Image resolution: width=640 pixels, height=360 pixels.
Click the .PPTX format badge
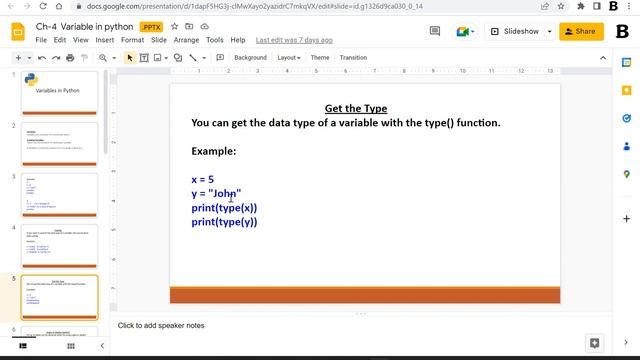tap(151, 27)
